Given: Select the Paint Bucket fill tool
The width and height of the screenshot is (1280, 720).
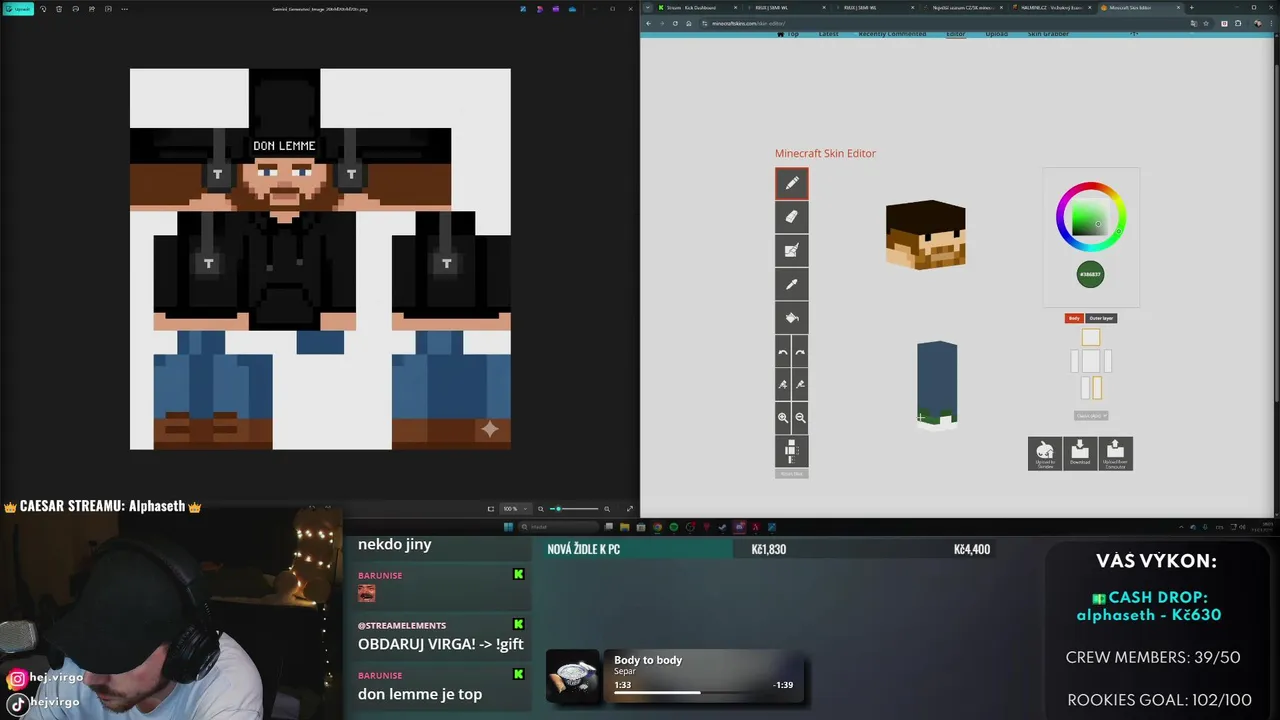Looking at the screenshot, I should [x=791, y=318].
